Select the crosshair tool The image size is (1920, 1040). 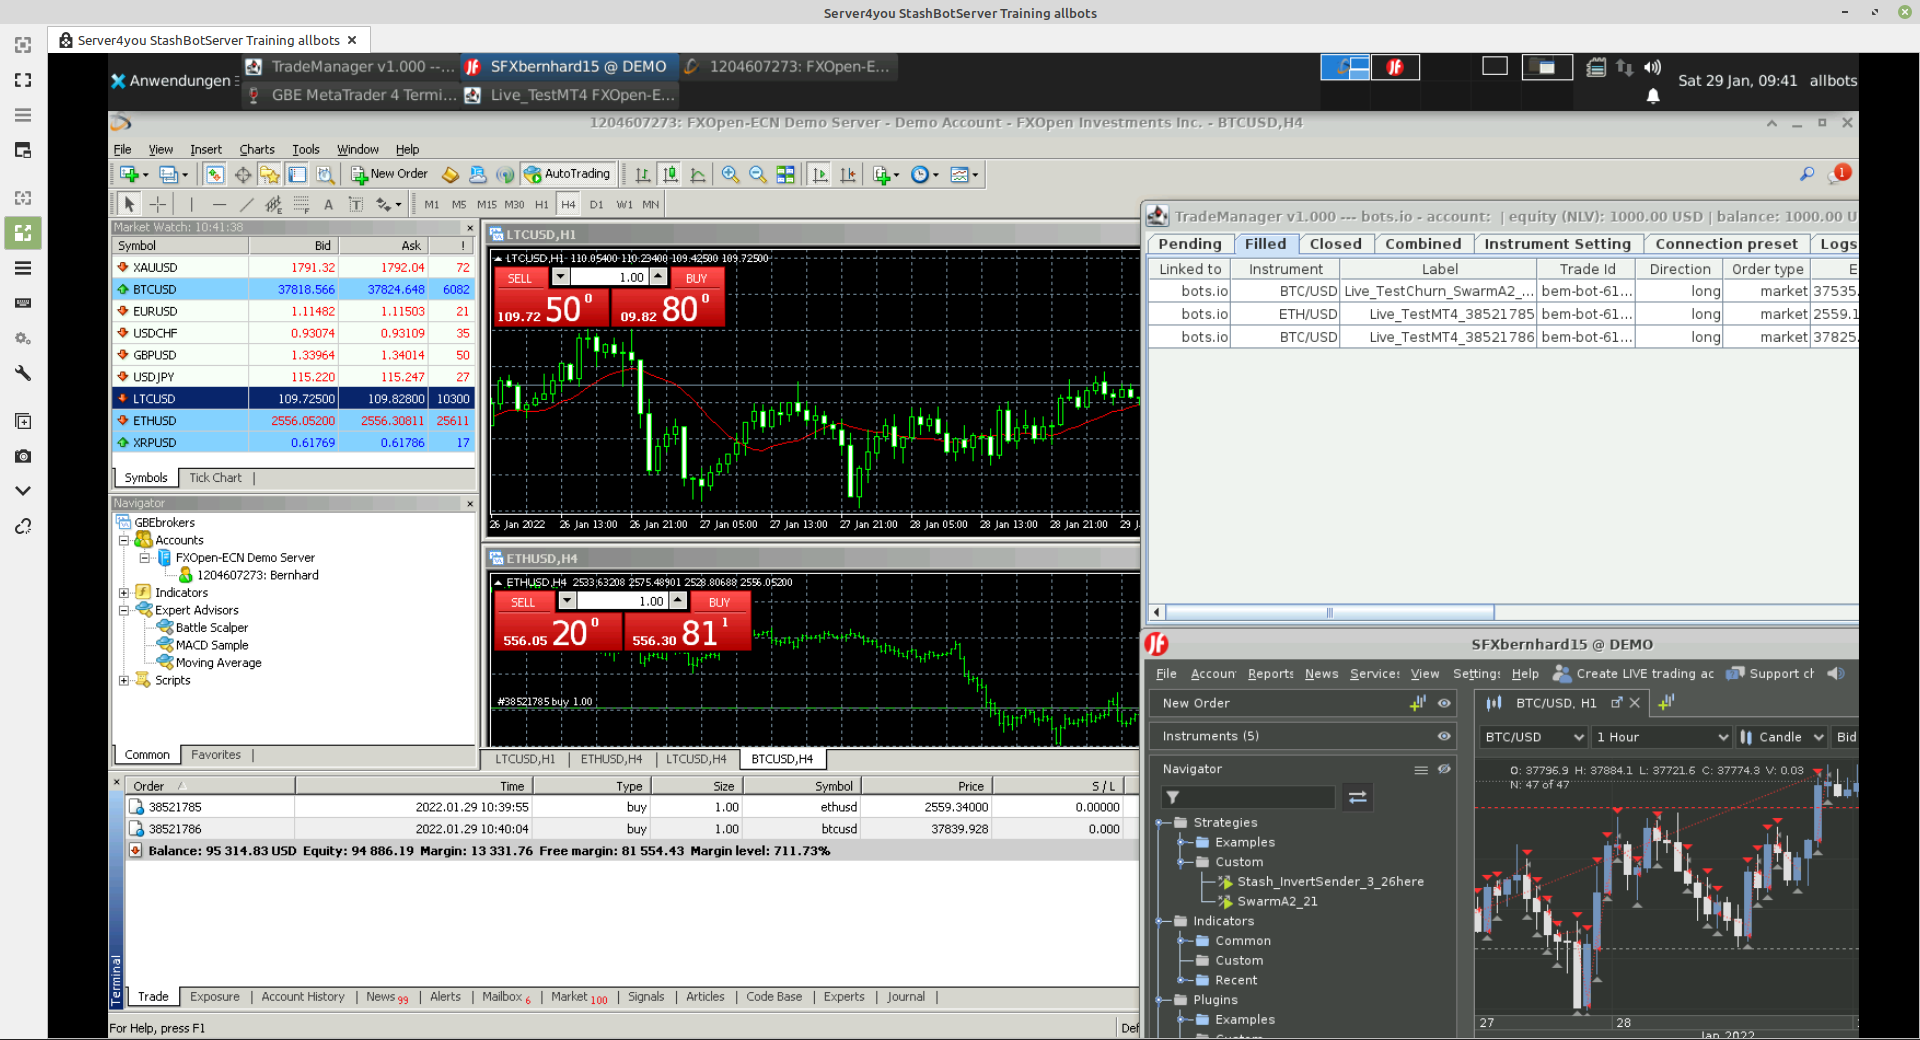tap(158, 204)
